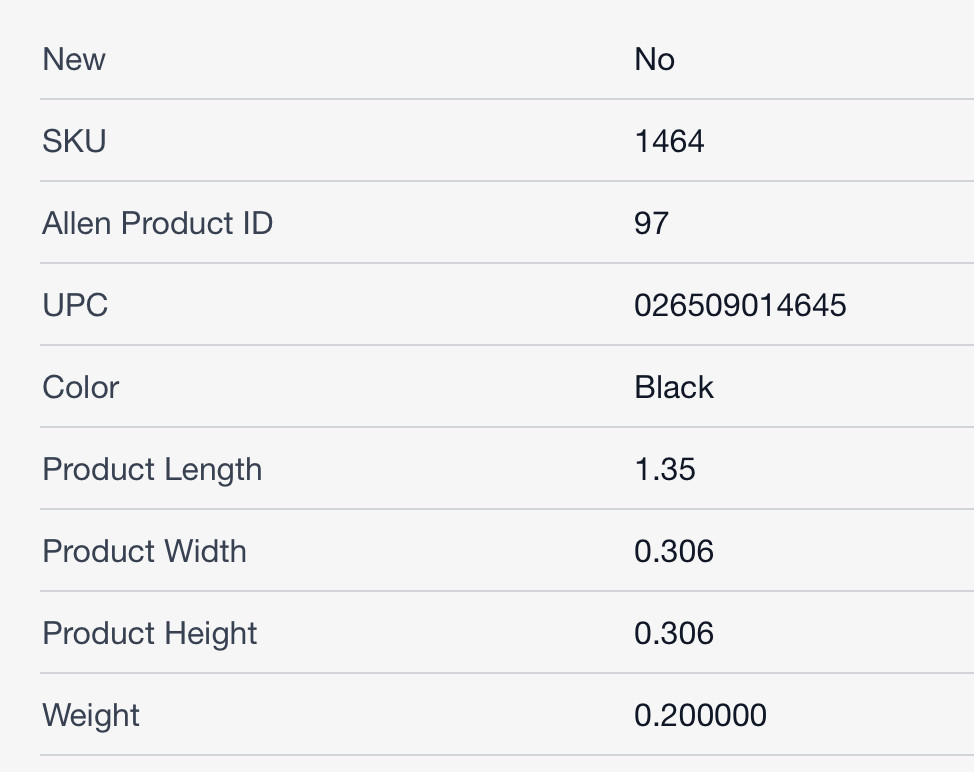The width and height of the screenshot is (974, 772).
Task: Select the 'No' value for New
Action: (x=654, y=59)
